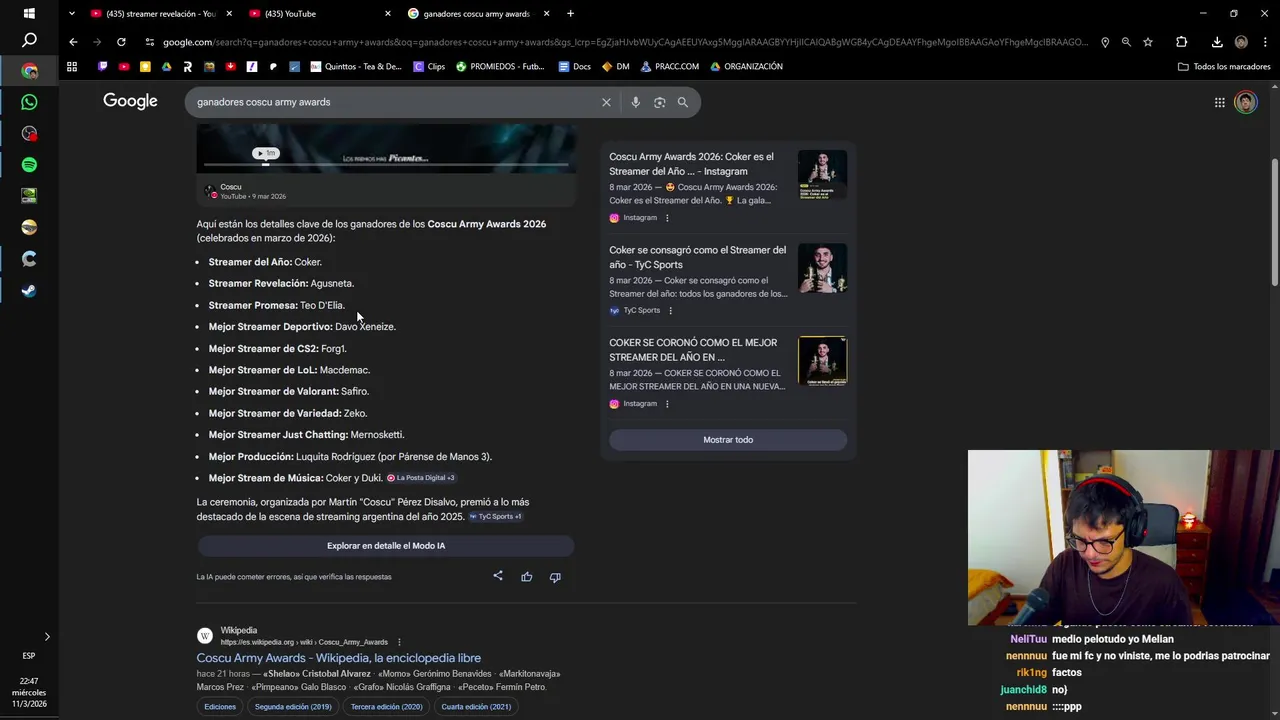Image resolution: width=1280 pixels, height=720 pixels.
Task: Open the YouTube bookmark icon
Action: pyautogui.click(x=124, y=66)
